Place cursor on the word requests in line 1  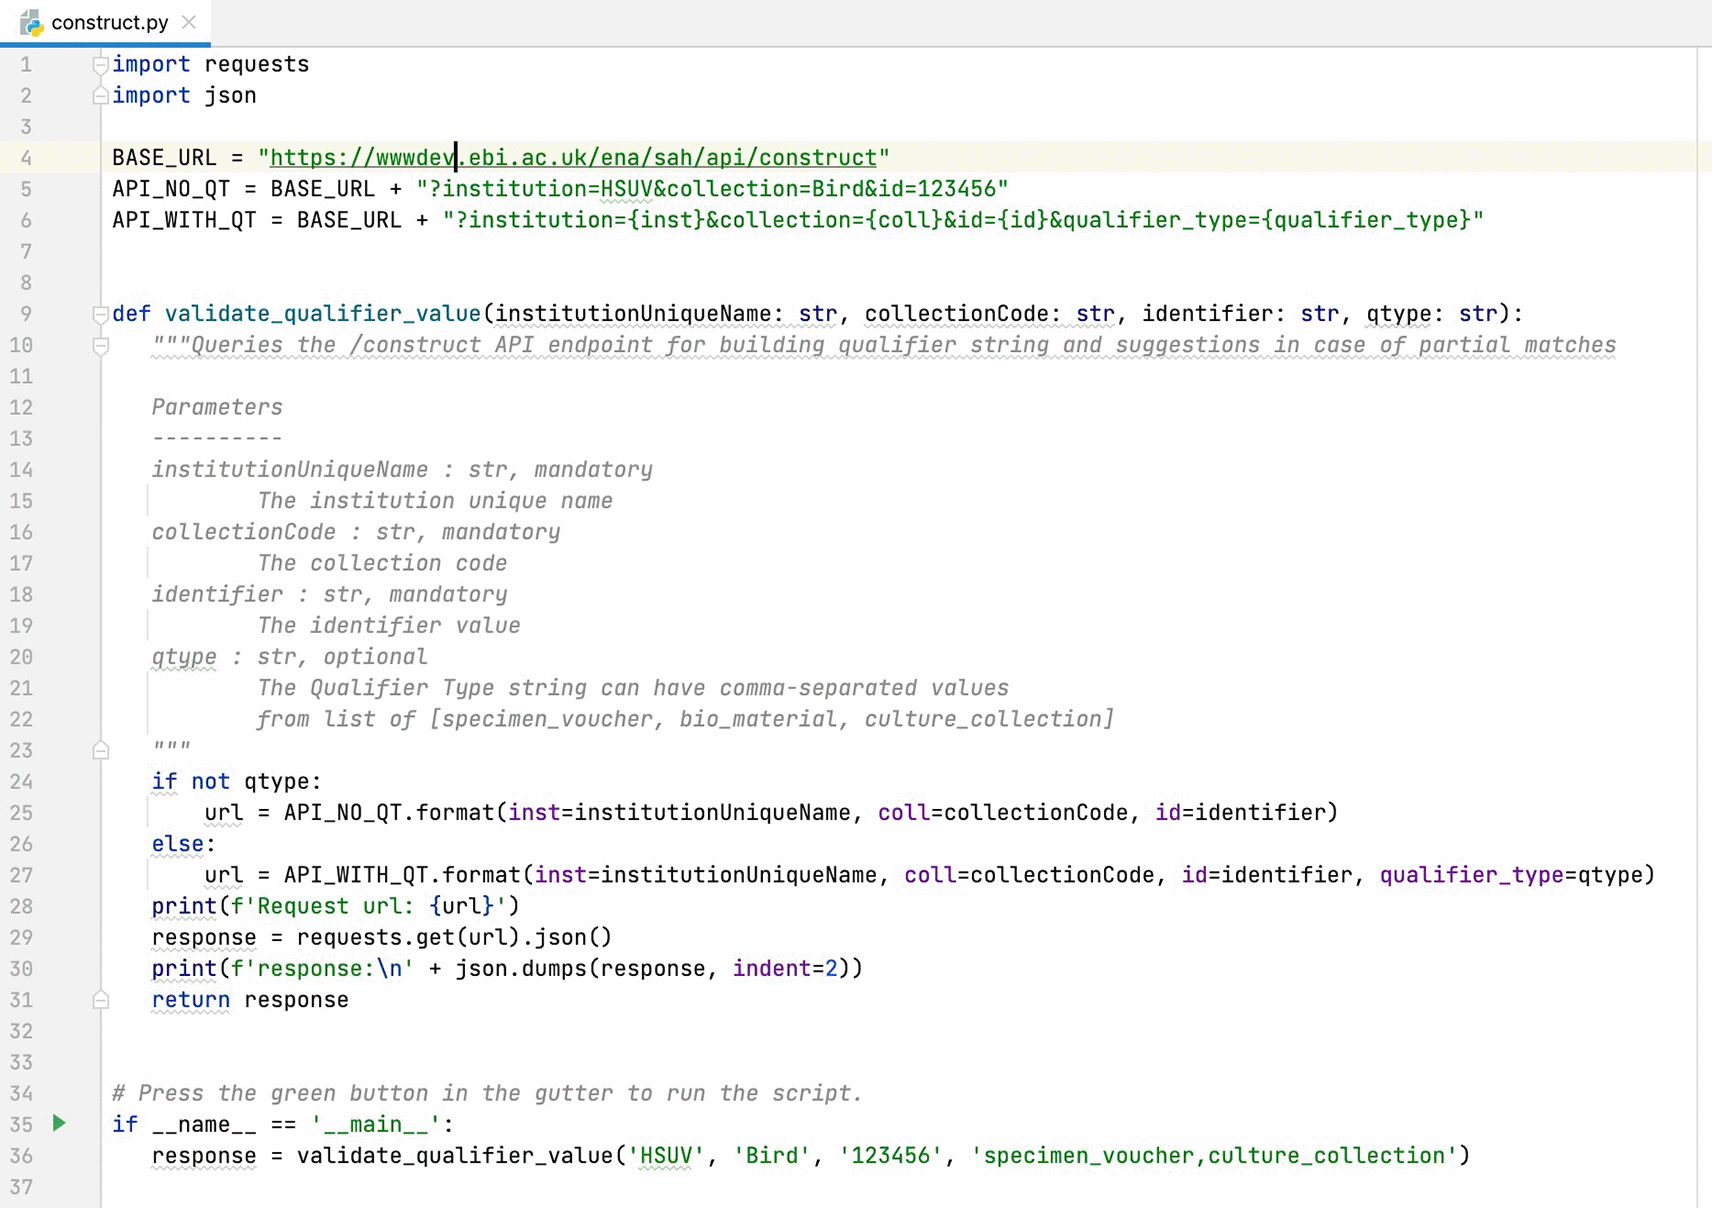click(x=256, y=63)
